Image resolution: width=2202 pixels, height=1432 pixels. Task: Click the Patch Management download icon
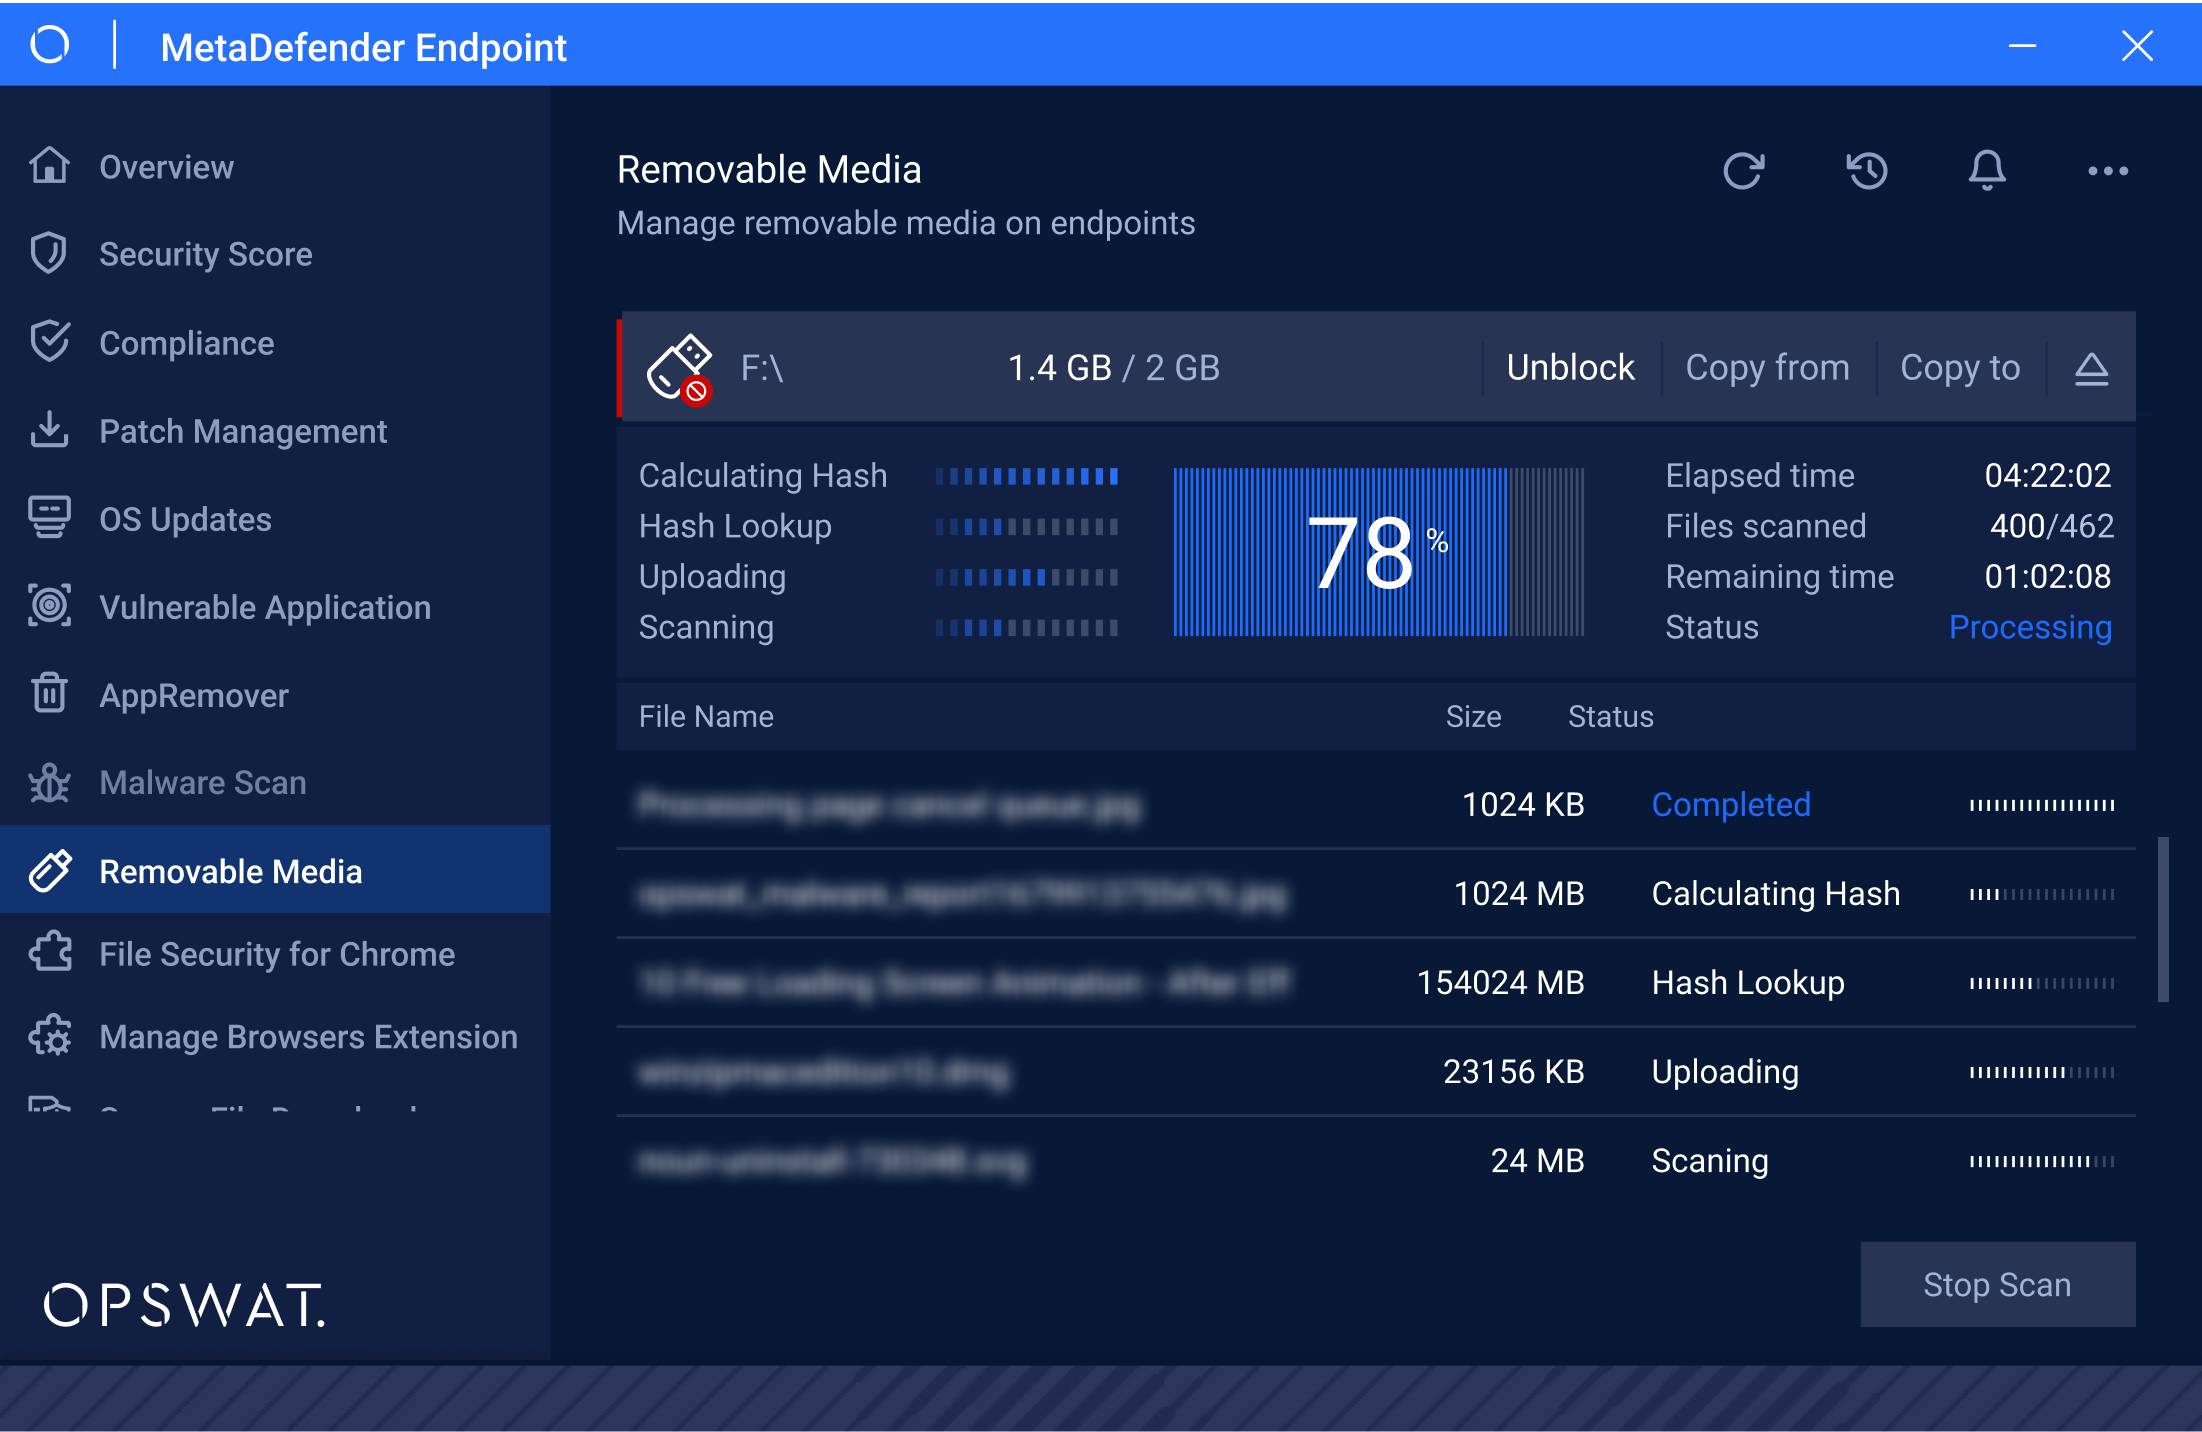(49, 430)
